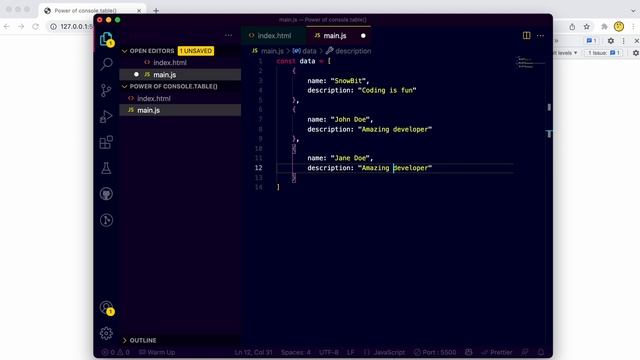Bookmark the page with the star icon
The image size is (640, 360).
[587, 27]
